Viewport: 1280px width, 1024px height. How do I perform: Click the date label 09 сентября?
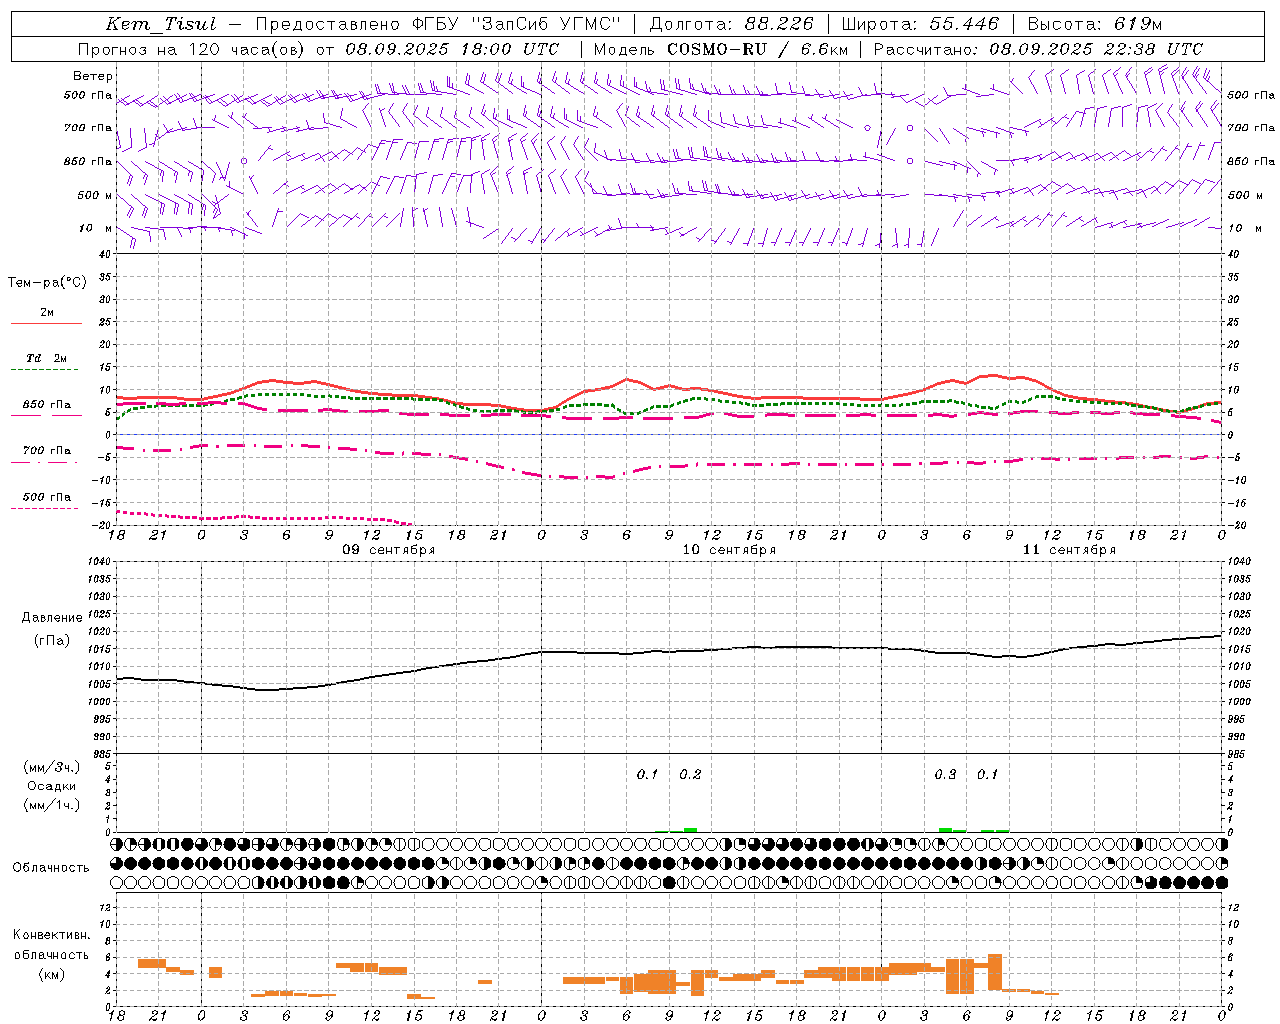click(x=389, y=550)
